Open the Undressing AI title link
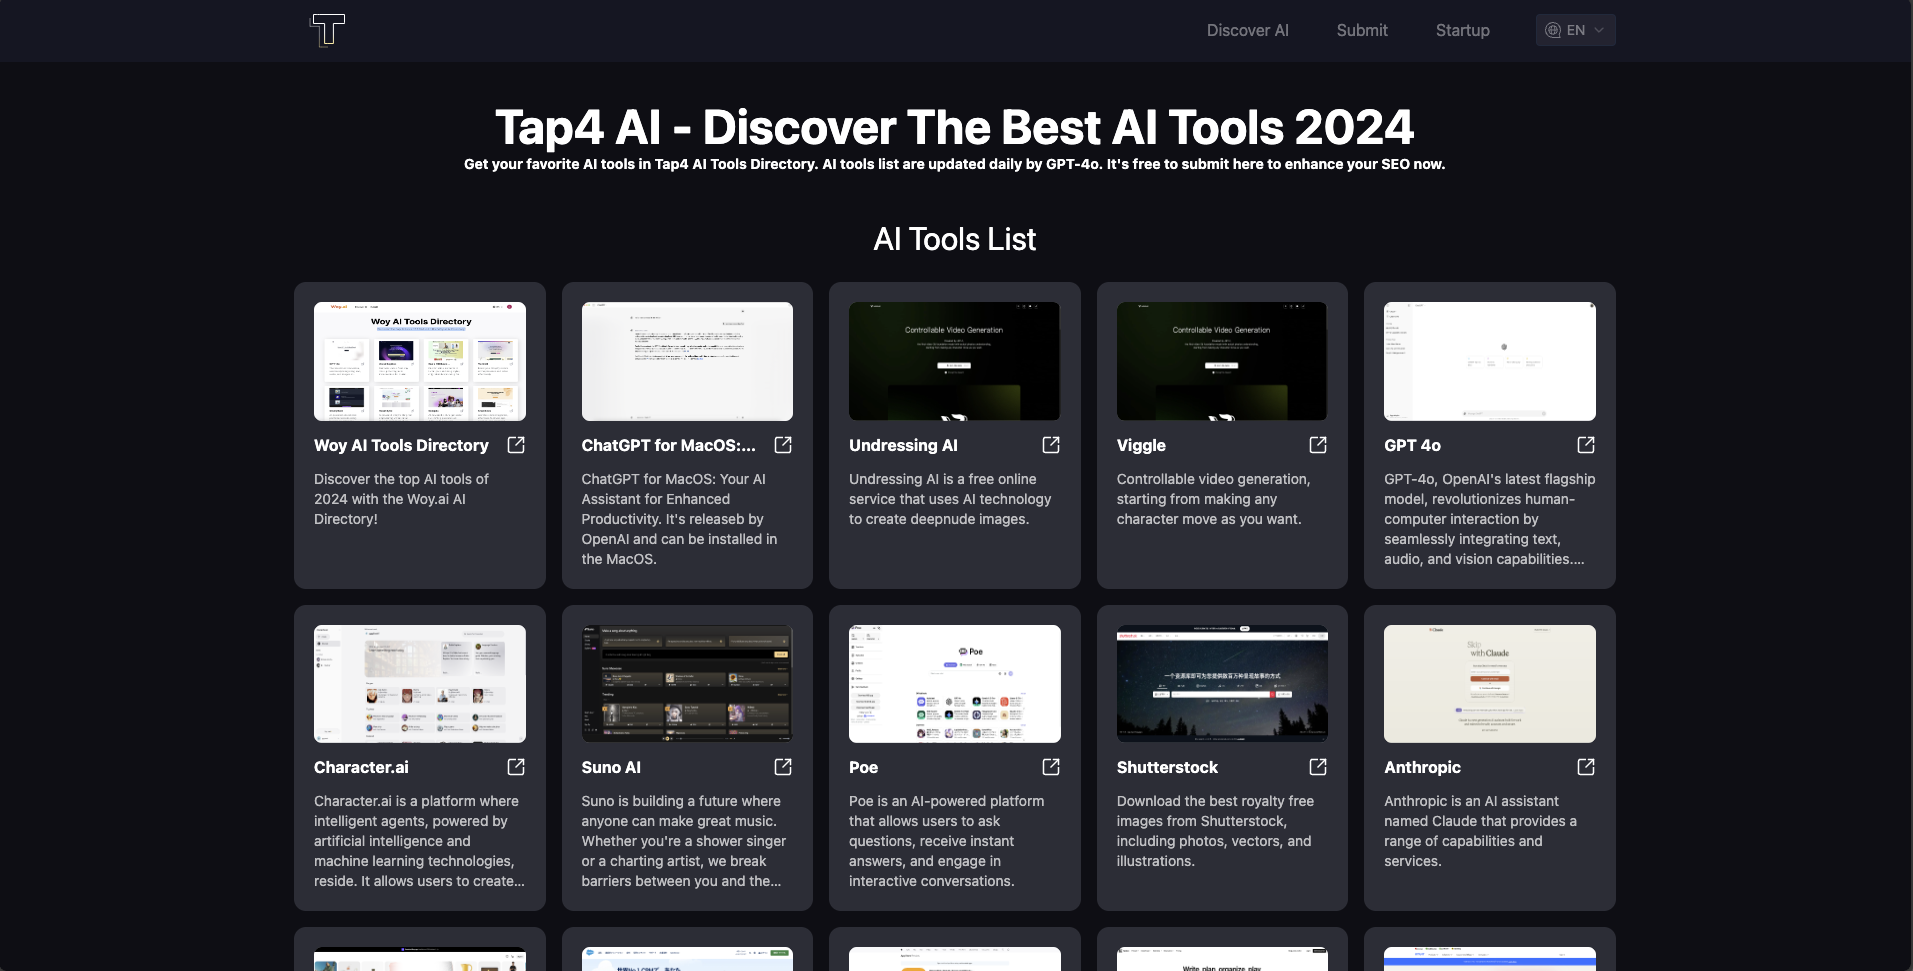 (903, 445)
